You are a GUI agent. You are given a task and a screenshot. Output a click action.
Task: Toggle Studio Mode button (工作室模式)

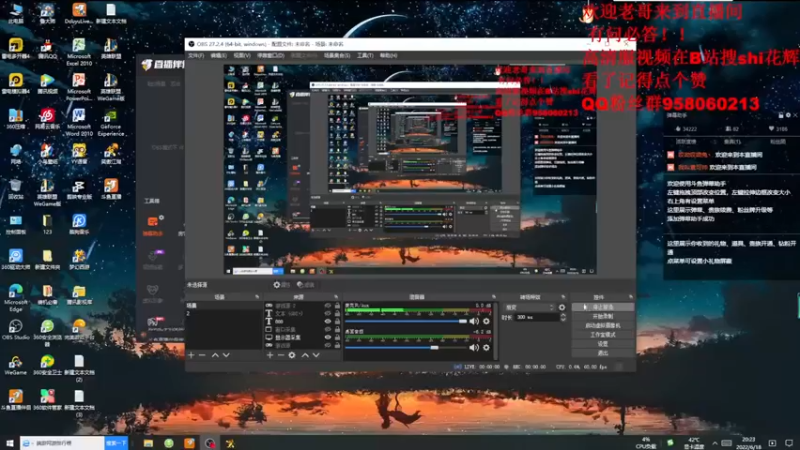(603, 335)
